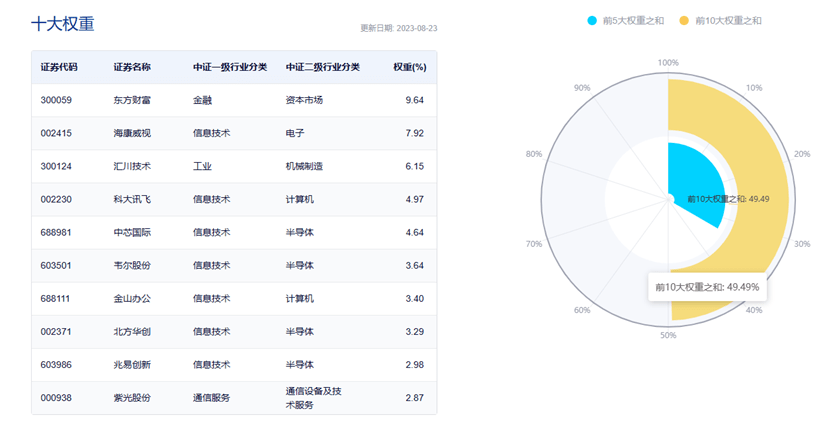The height and width of the screenshot is (444, 829).
Task: Click the blue legend dot for 前5大权重之和
Action: (593, 20)
